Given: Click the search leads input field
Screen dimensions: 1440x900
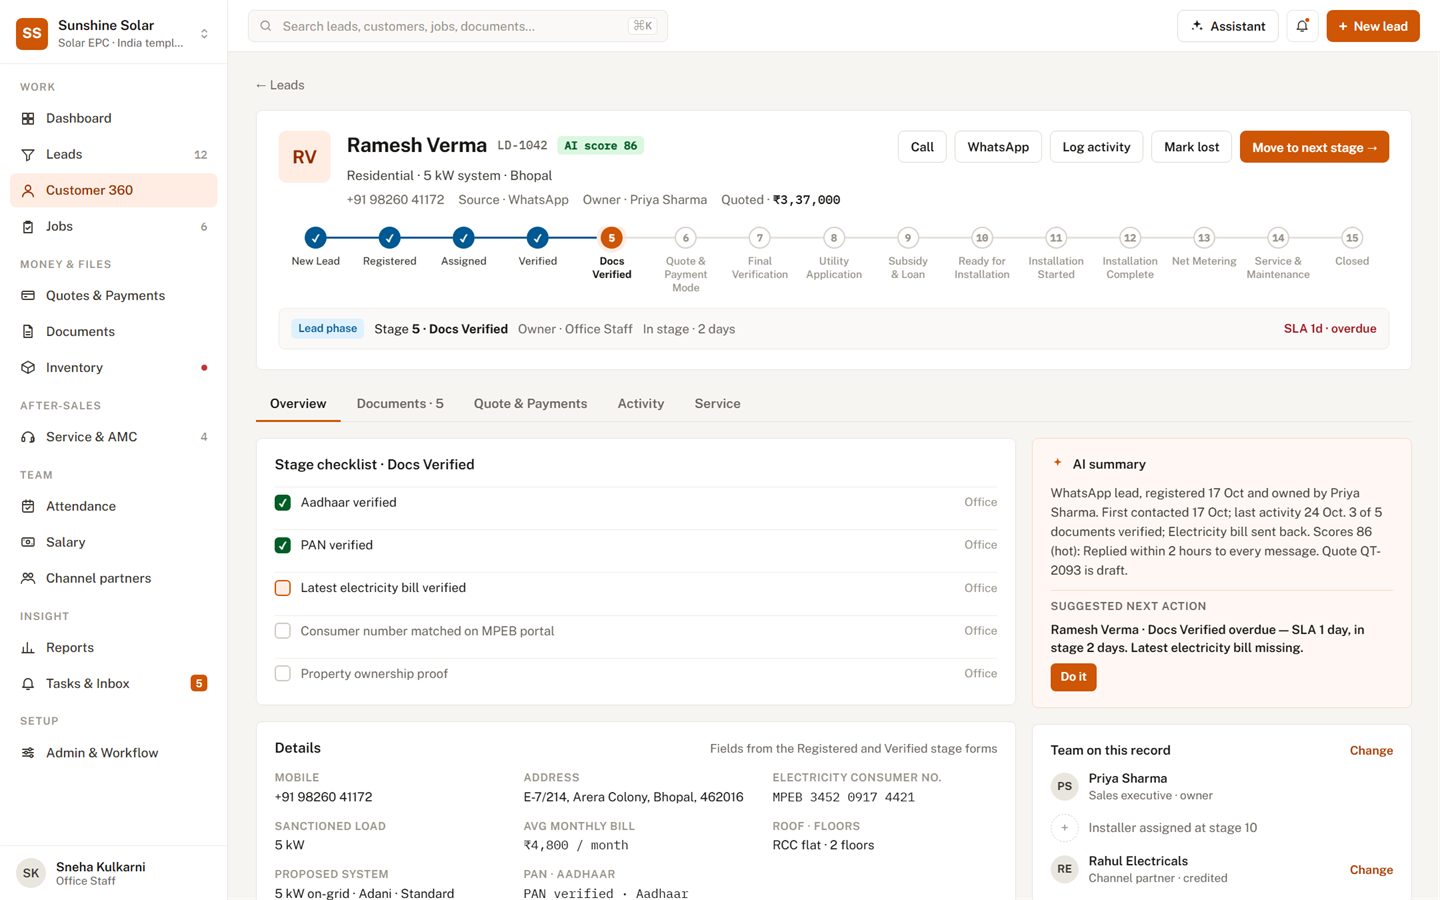Looking at the screenshot, I should 458,26.
